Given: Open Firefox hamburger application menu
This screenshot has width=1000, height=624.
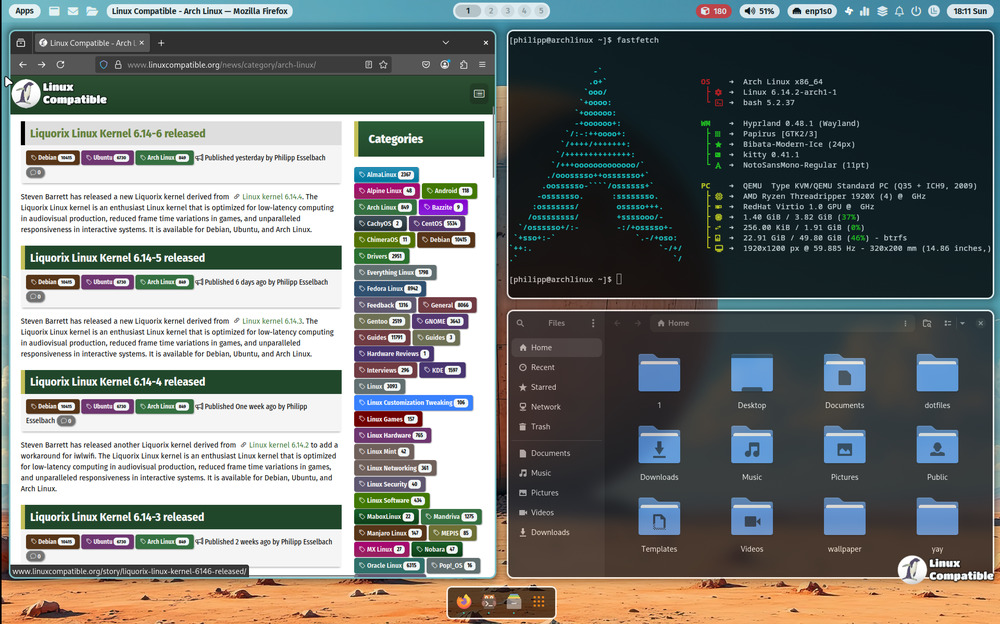Looking at the screenshot, I should (482, 64).
